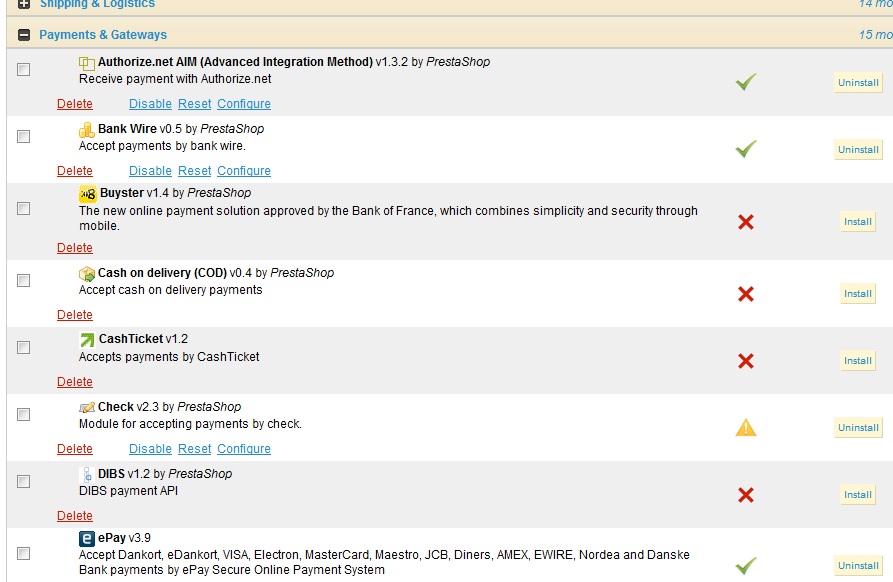The image size is (893, 582).
Task: Expand the Shipping & Logistics section
Action: point(24,4)
